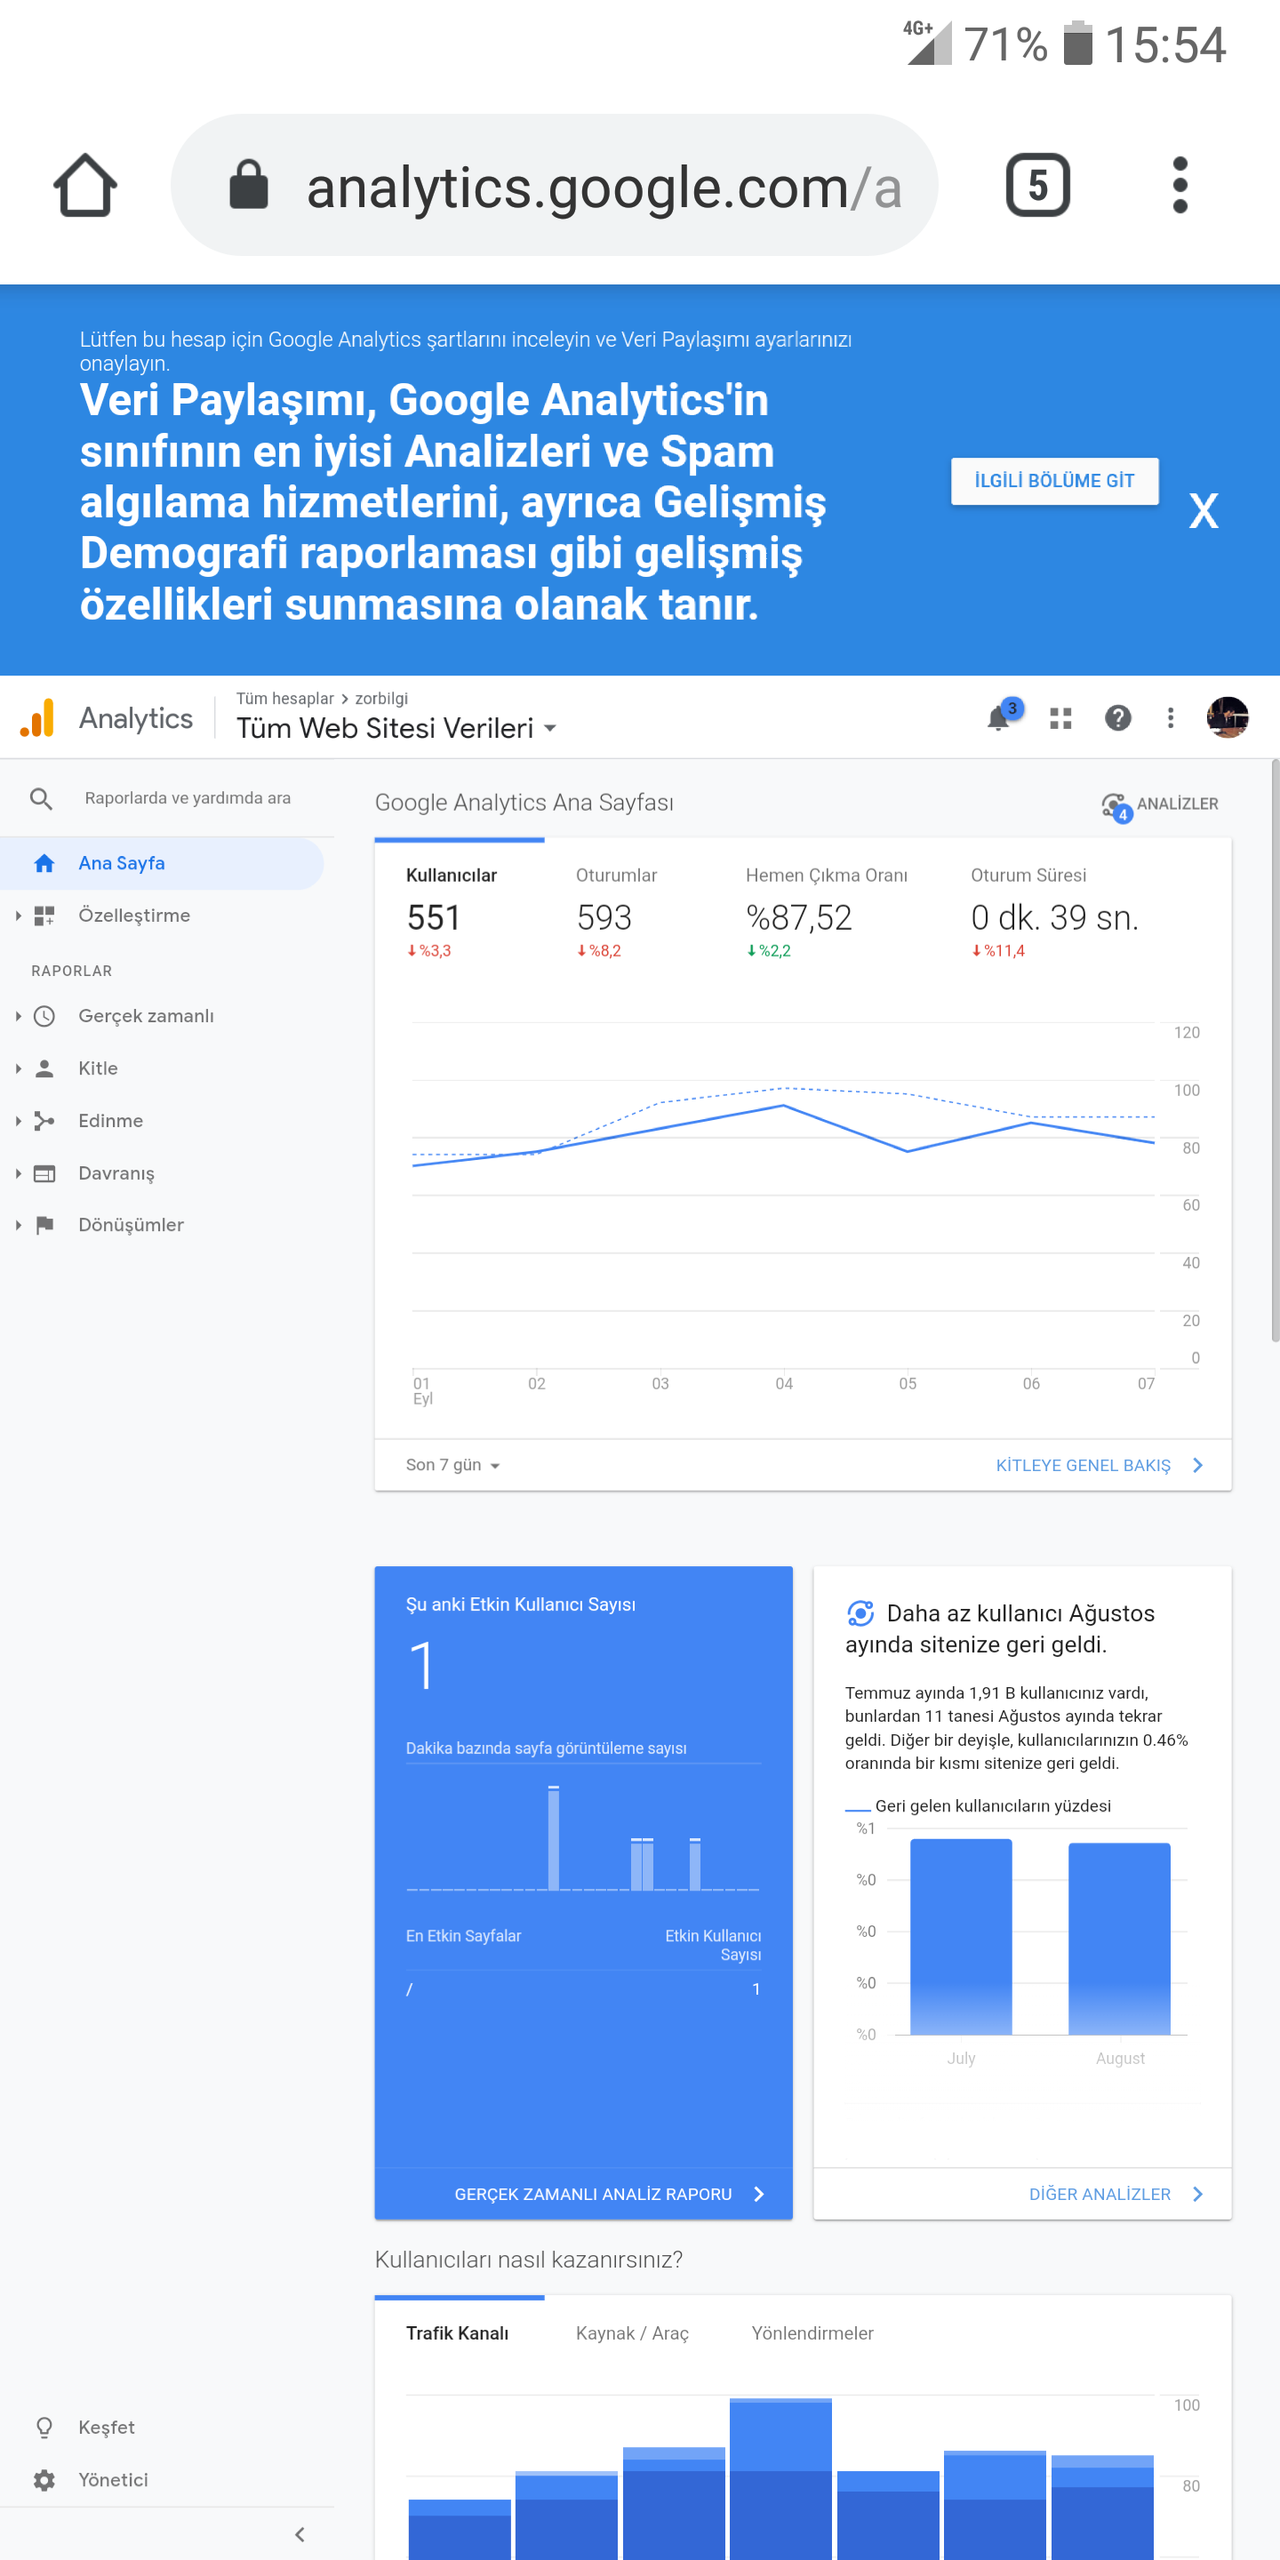Click the page vertical scrollbar
This screenshot has height=2560, width=1280.
(x=1275, y=1050)
